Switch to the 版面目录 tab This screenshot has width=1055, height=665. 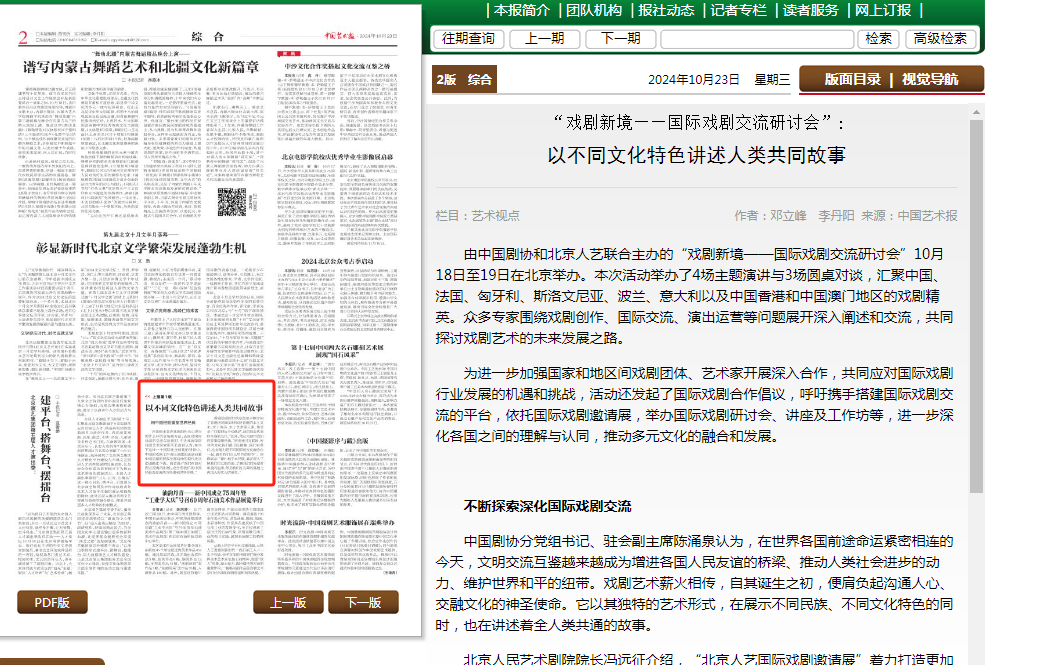(852, 79)
